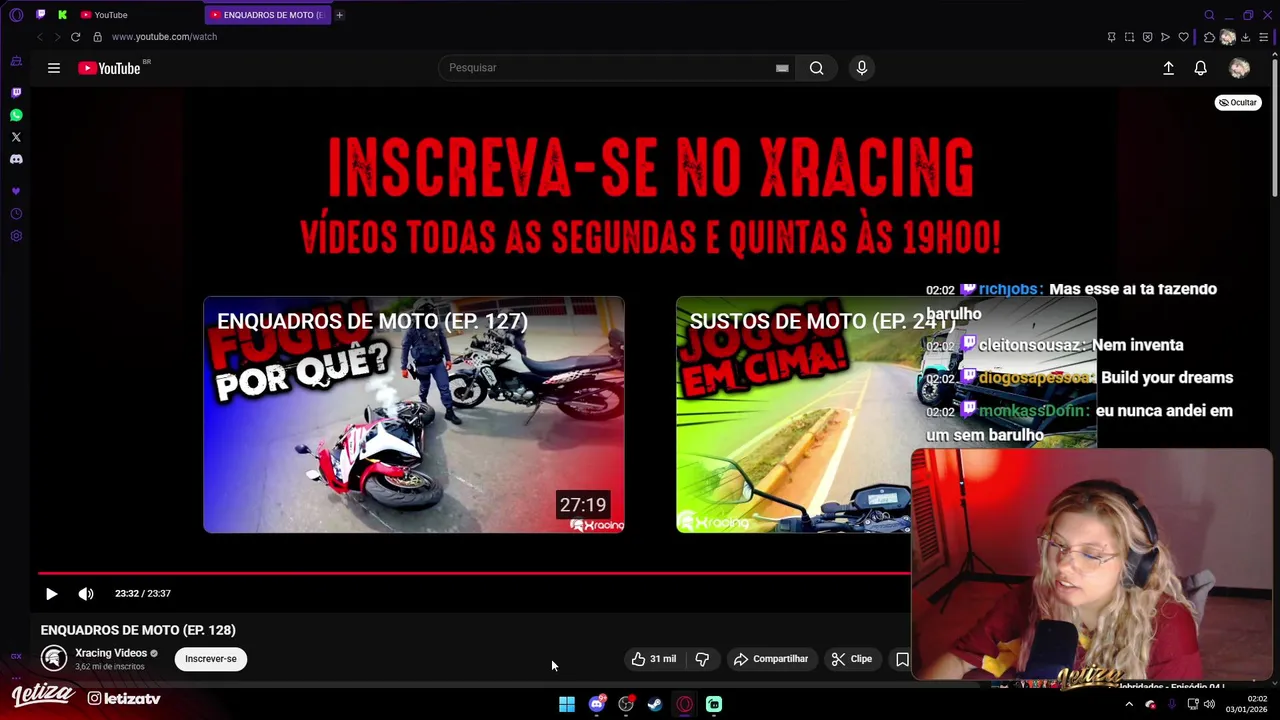Image resolution: width=1280 pixels, height=720 pixels.
Task: Open the browser downloads icon
Action: coord(1245,37)
